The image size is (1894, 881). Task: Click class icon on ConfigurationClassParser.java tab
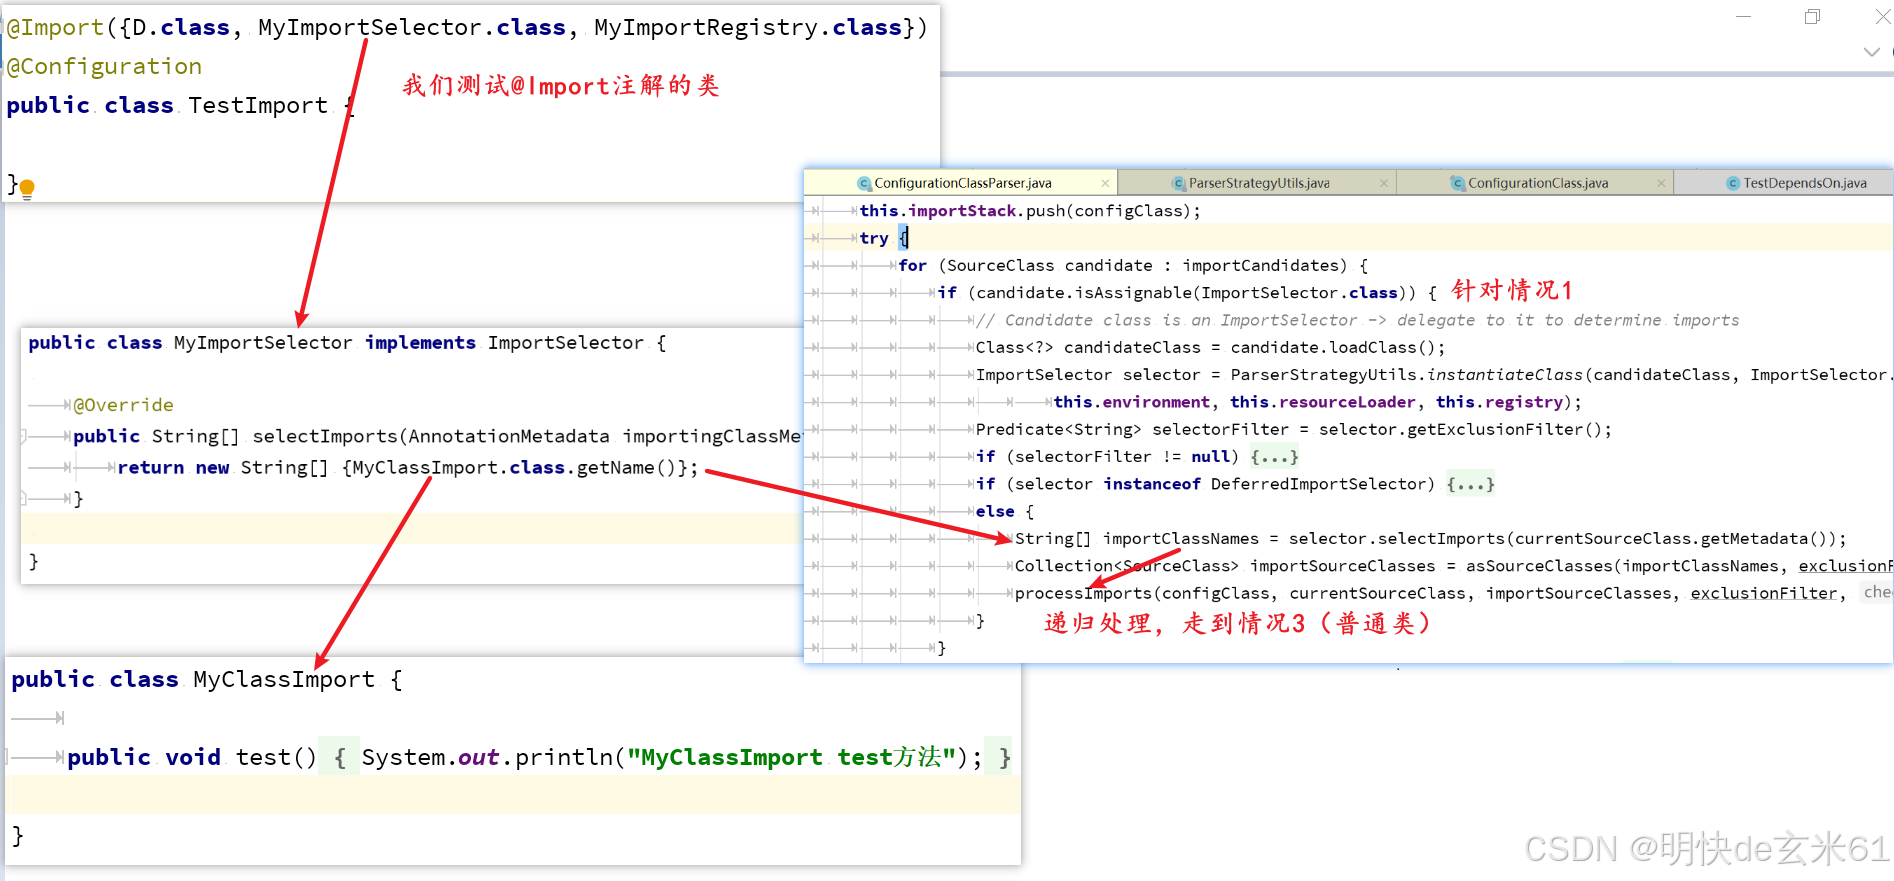[x=864, y=183]
